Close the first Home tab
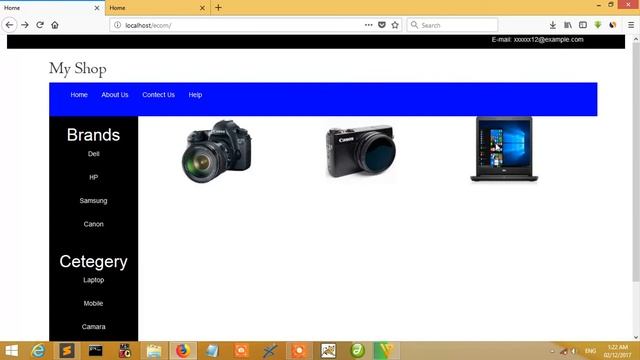Screen dimensions: 640x360 pos(97,8)
